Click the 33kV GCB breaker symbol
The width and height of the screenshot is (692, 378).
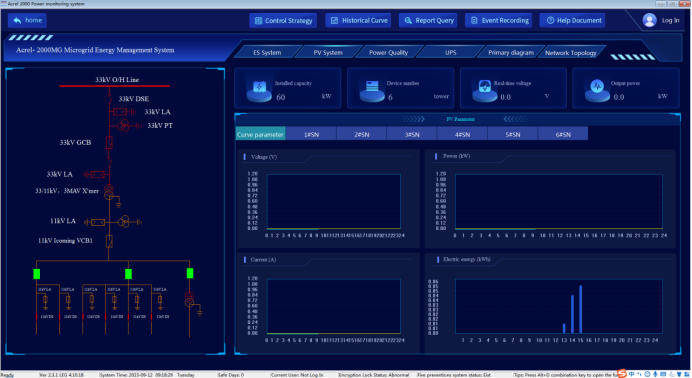pos(109,142)
